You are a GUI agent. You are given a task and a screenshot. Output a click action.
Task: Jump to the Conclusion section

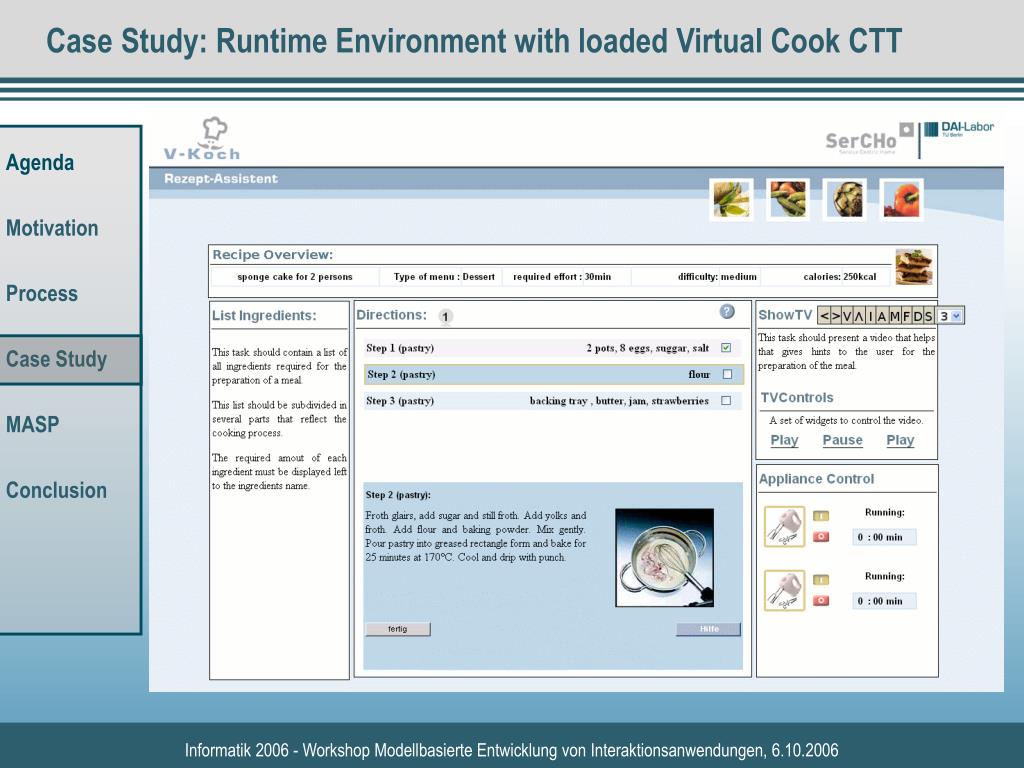click(x=56, y=490)
